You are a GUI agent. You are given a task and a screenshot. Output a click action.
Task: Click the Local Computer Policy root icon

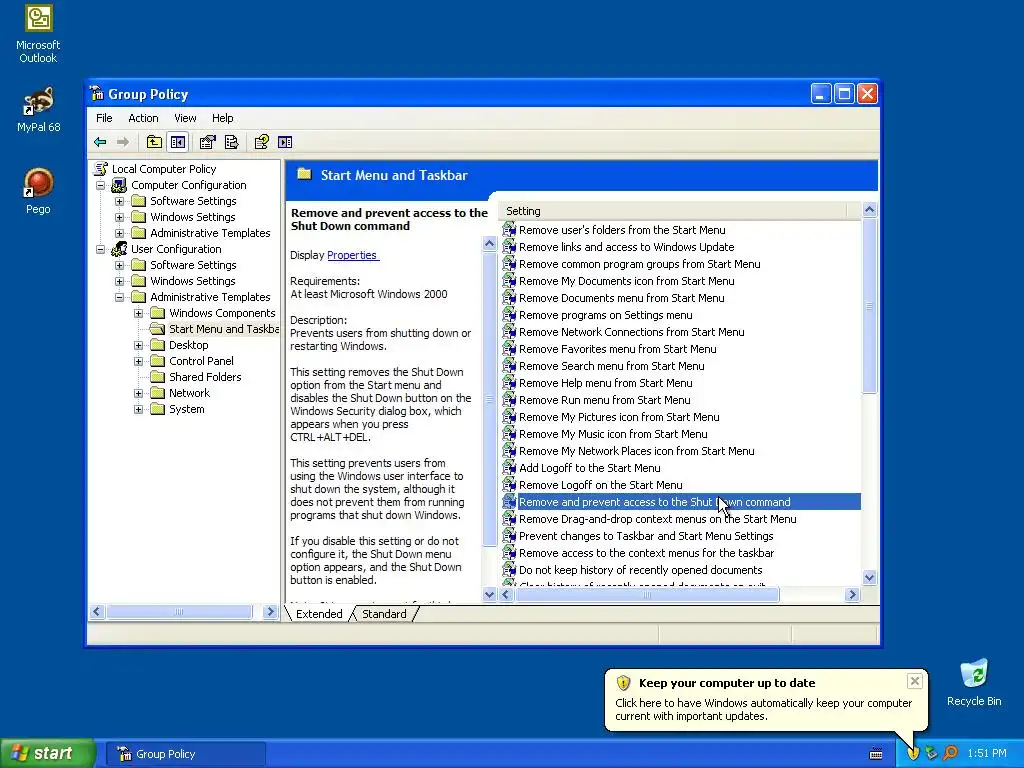click(101, 168)
